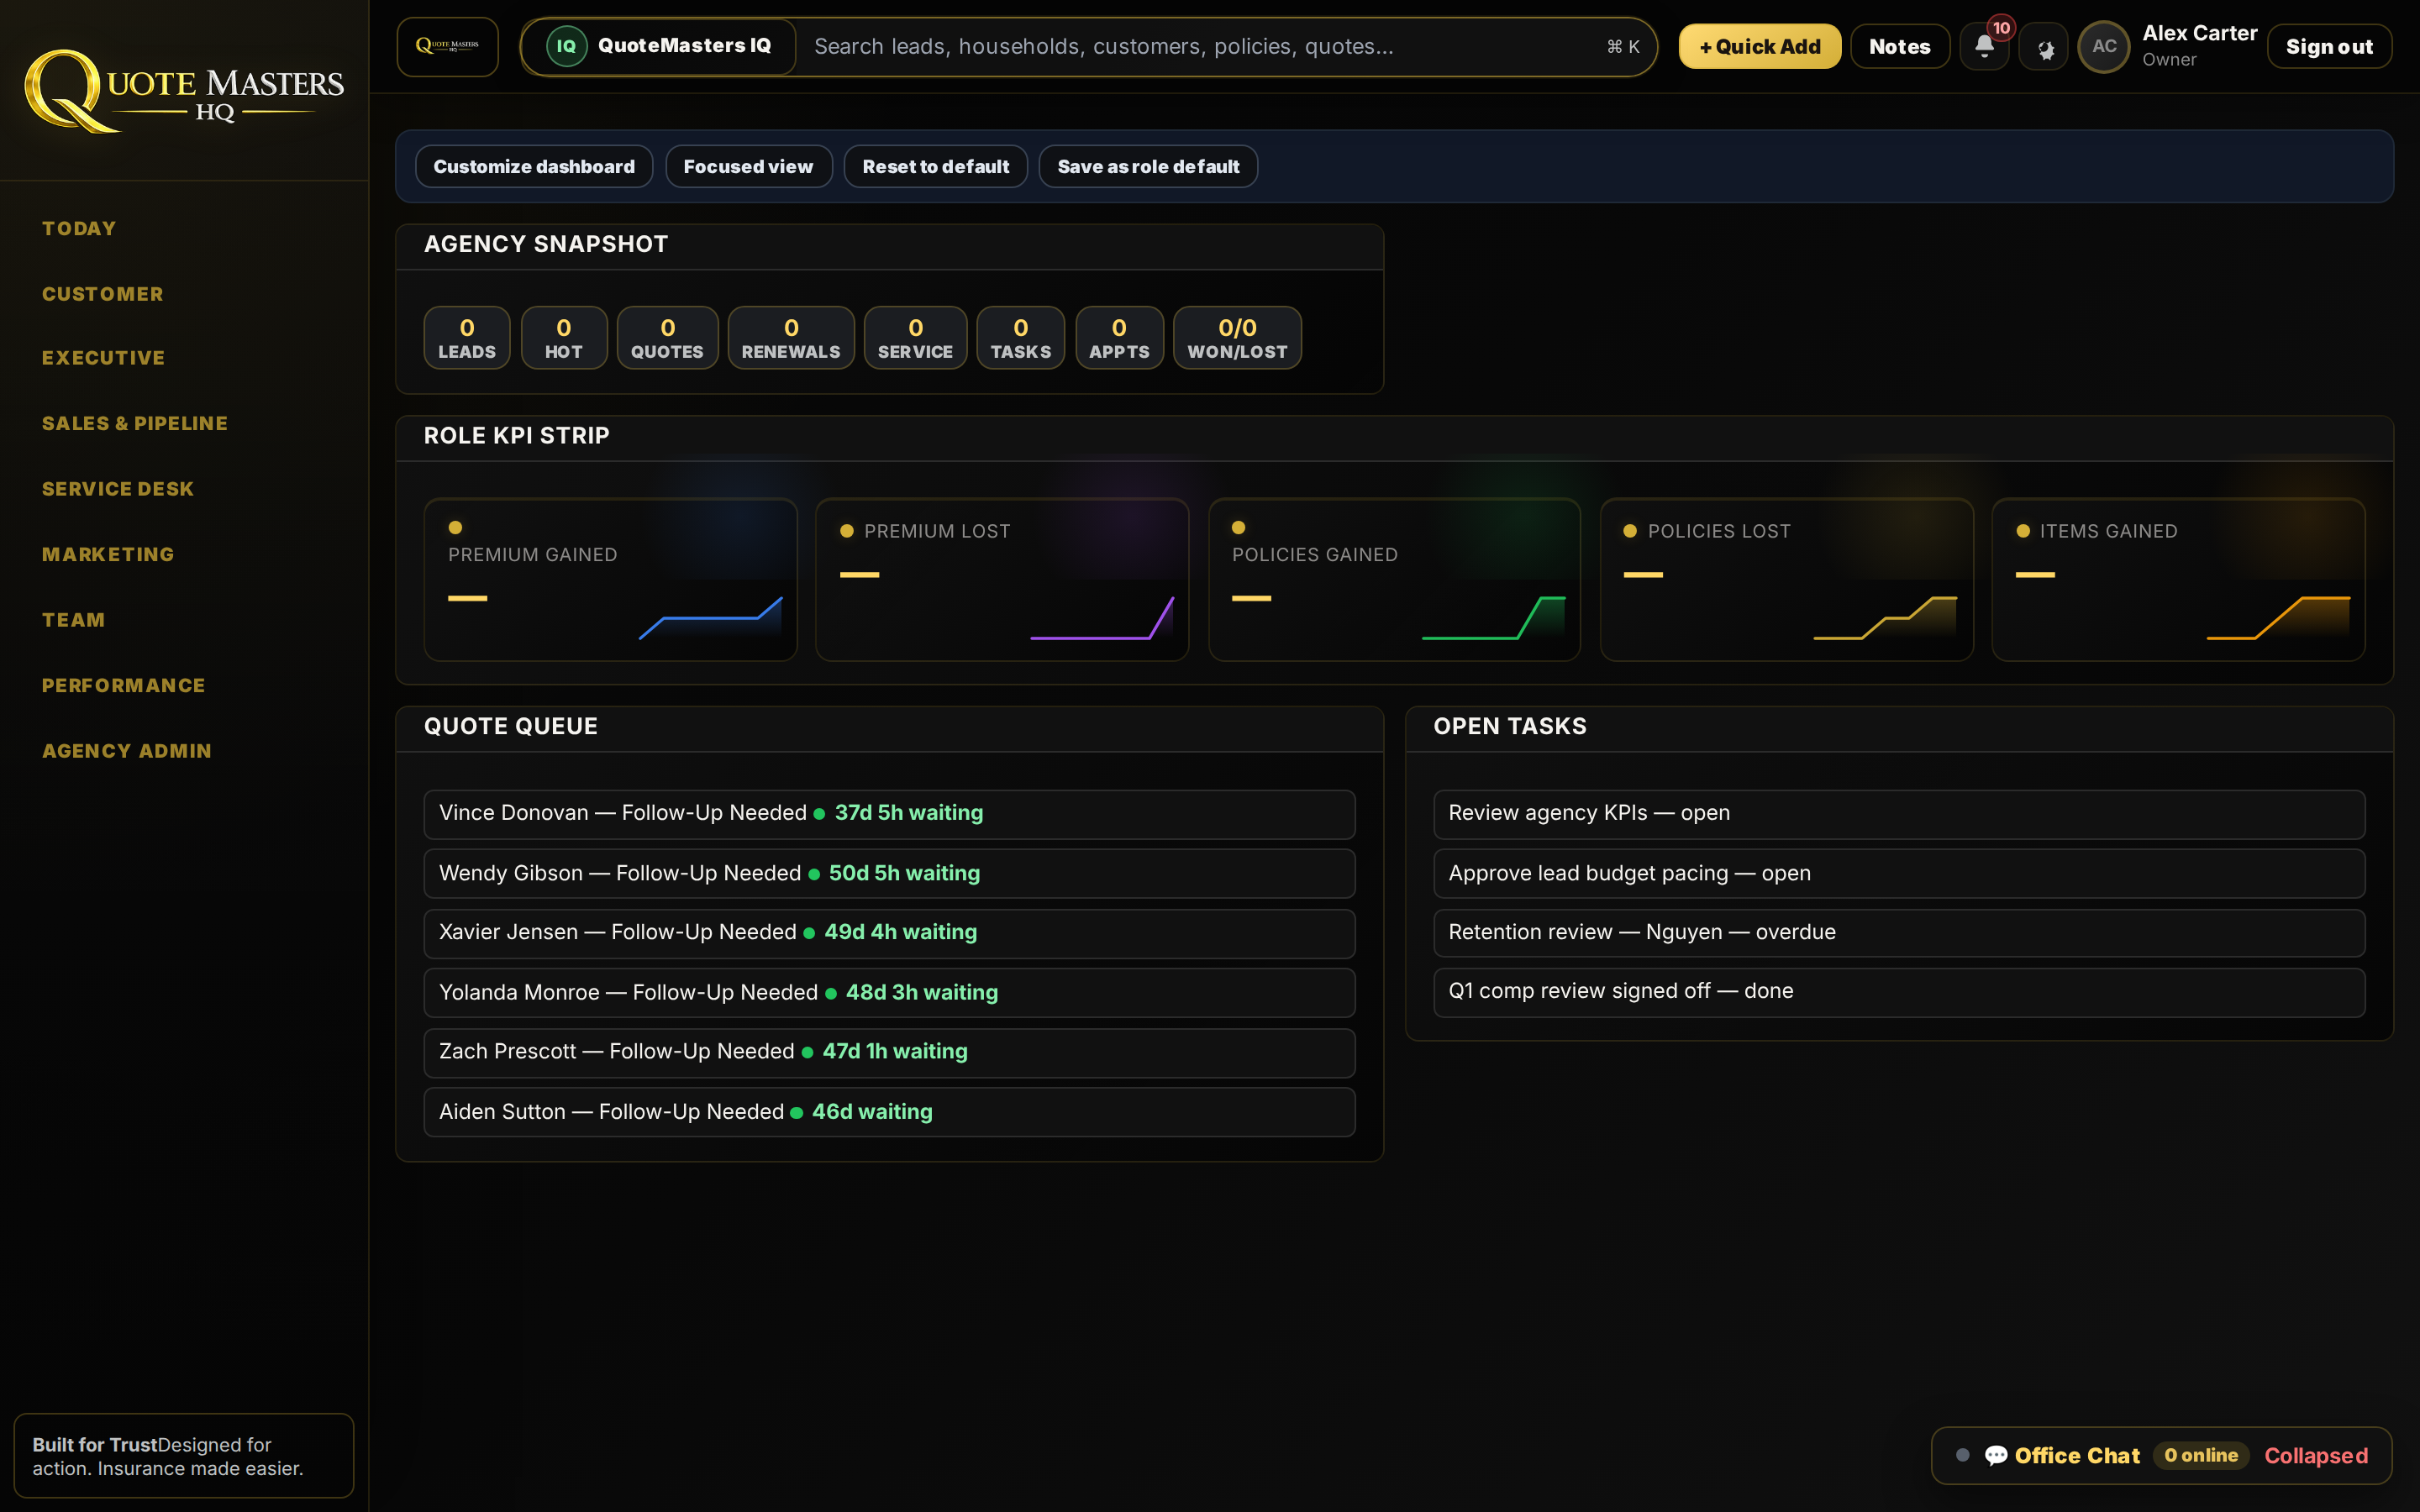Open the Policies Gained KPI card
2420x1512 pixels.
click(1394, 580)
